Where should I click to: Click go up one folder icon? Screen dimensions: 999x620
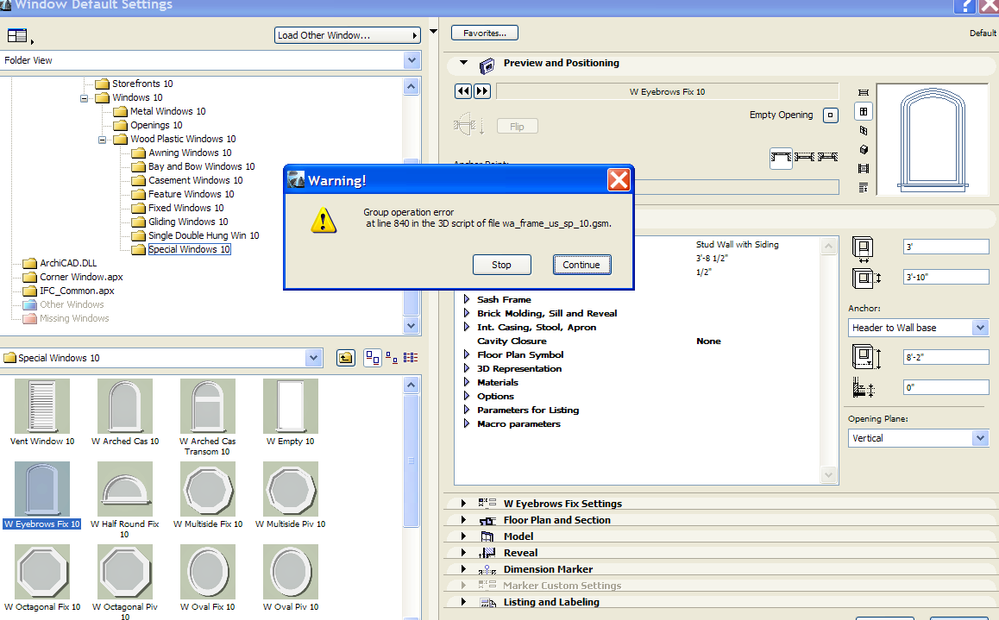[346, 358]
